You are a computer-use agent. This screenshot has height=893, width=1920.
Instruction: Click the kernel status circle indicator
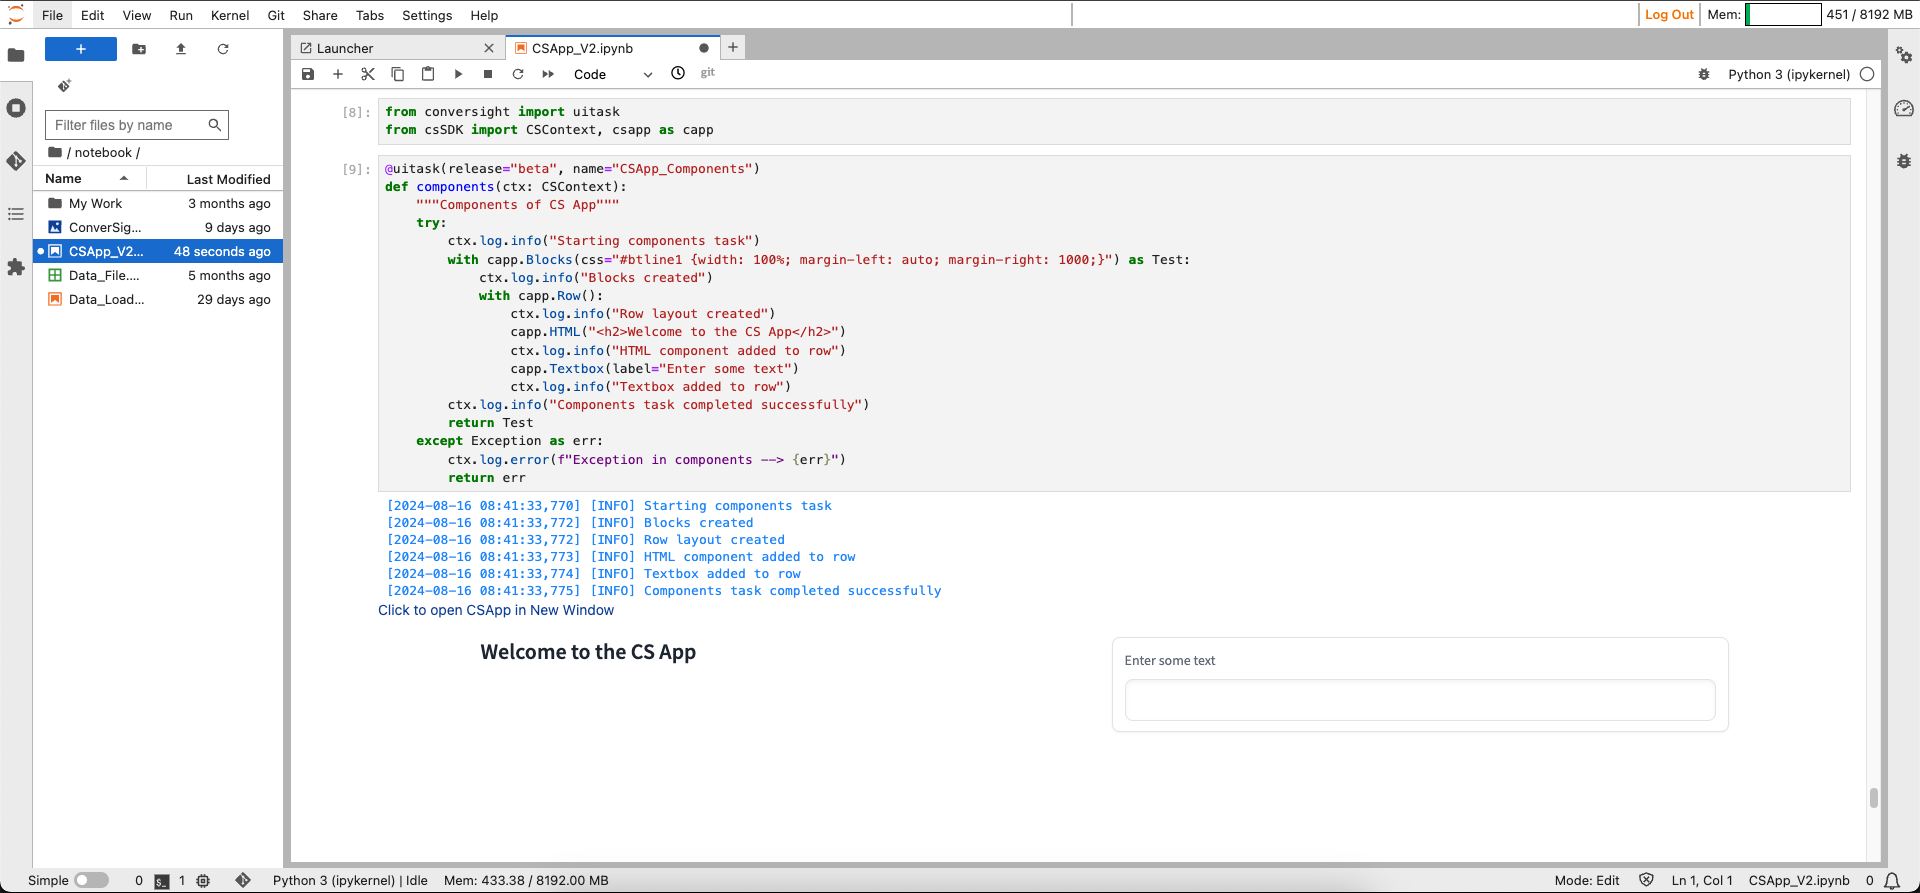tap(1867, 74)
